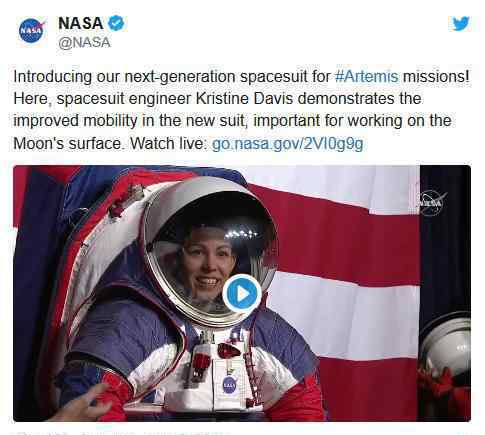Screen dimensions: 485x435
Task: Click the @NASA handle
Action: tap(84, 42)
